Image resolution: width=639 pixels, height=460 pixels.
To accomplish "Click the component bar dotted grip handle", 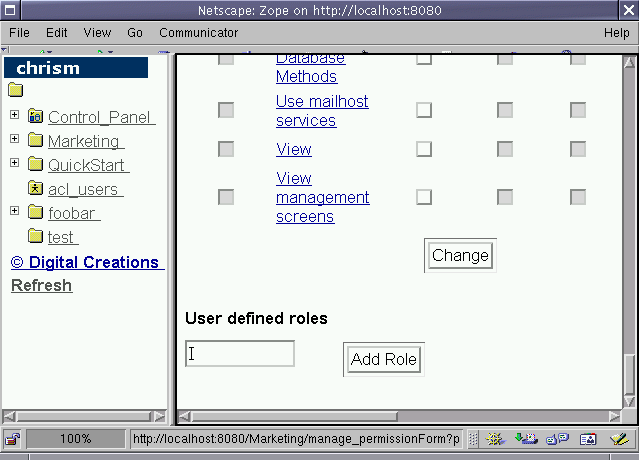I will (473, 439).
